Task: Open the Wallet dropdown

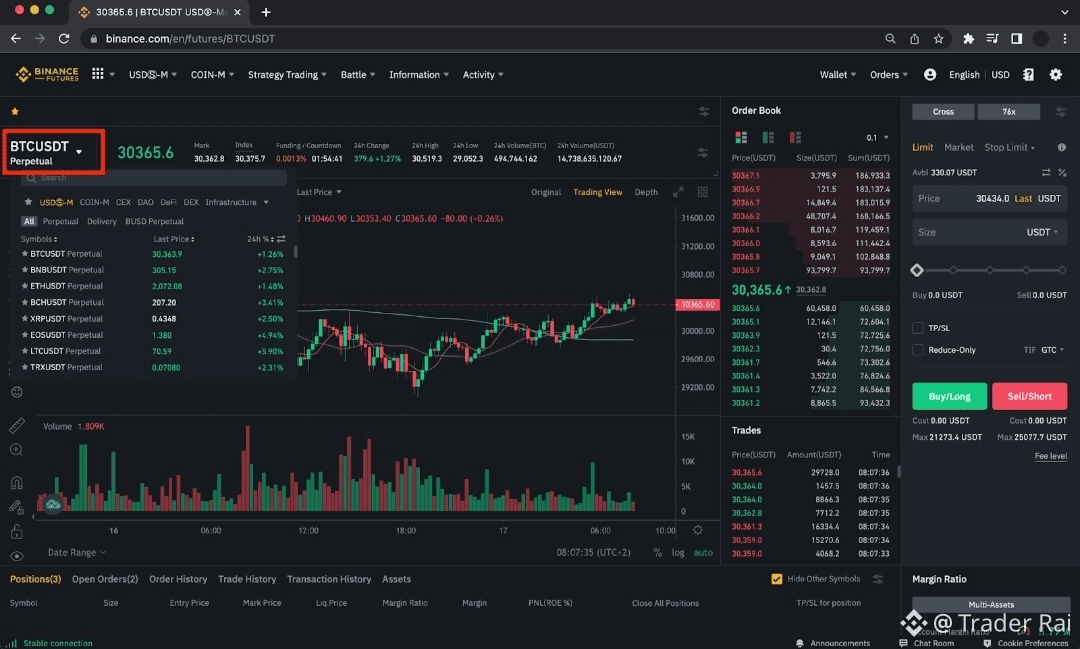Action: 838,74
